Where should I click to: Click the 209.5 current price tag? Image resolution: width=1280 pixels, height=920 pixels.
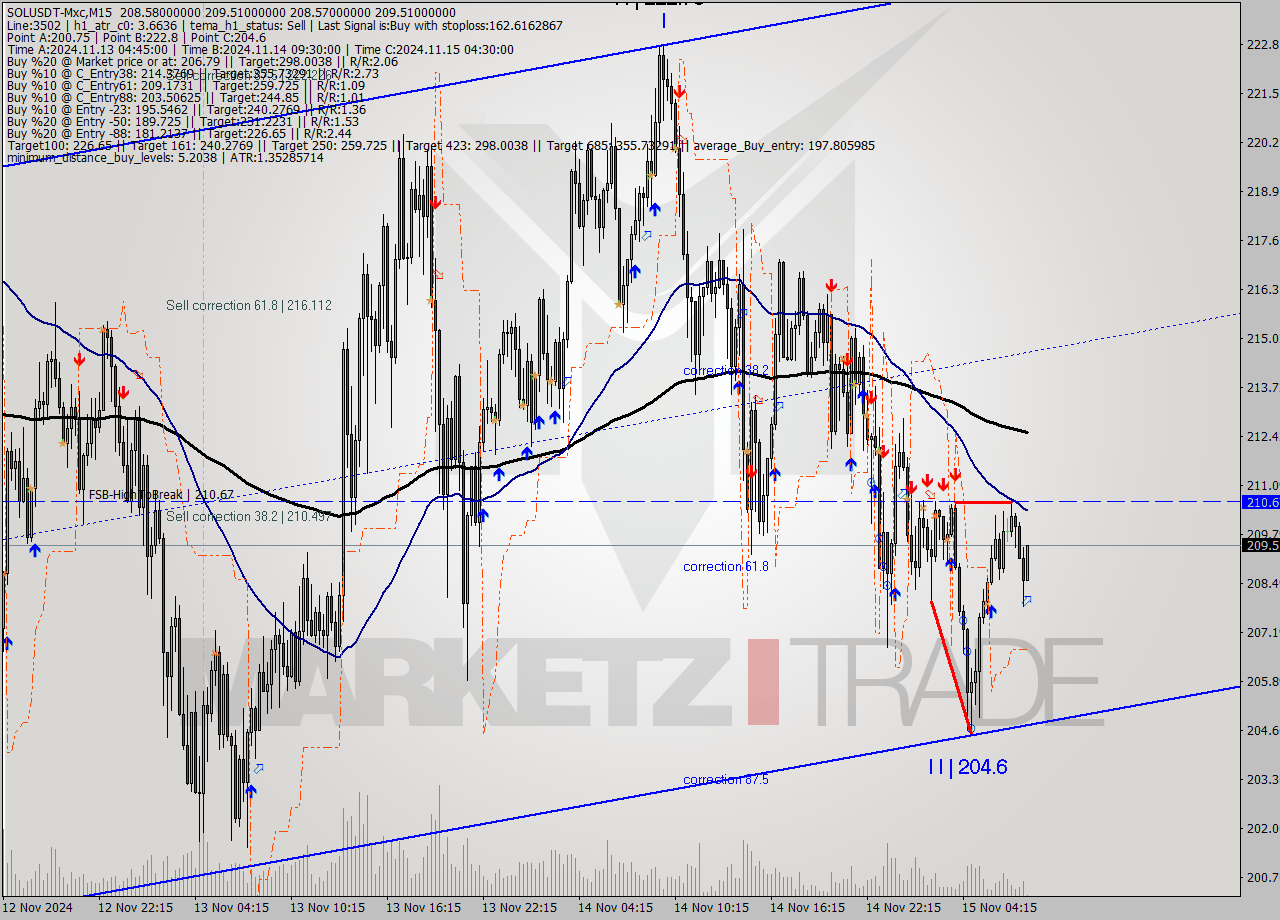click(x=1260, y=545)
